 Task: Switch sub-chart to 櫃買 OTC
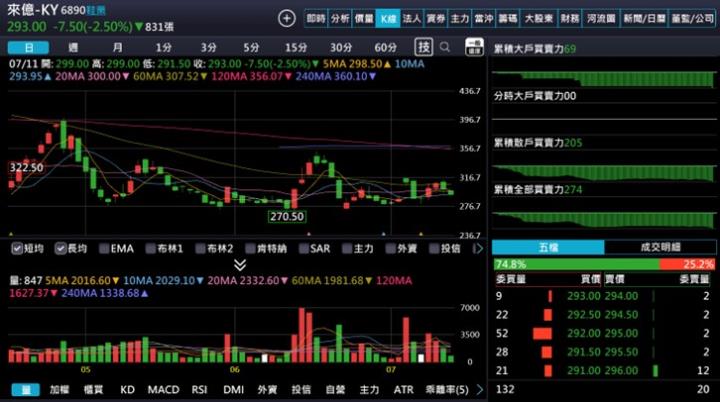point(93,390)
